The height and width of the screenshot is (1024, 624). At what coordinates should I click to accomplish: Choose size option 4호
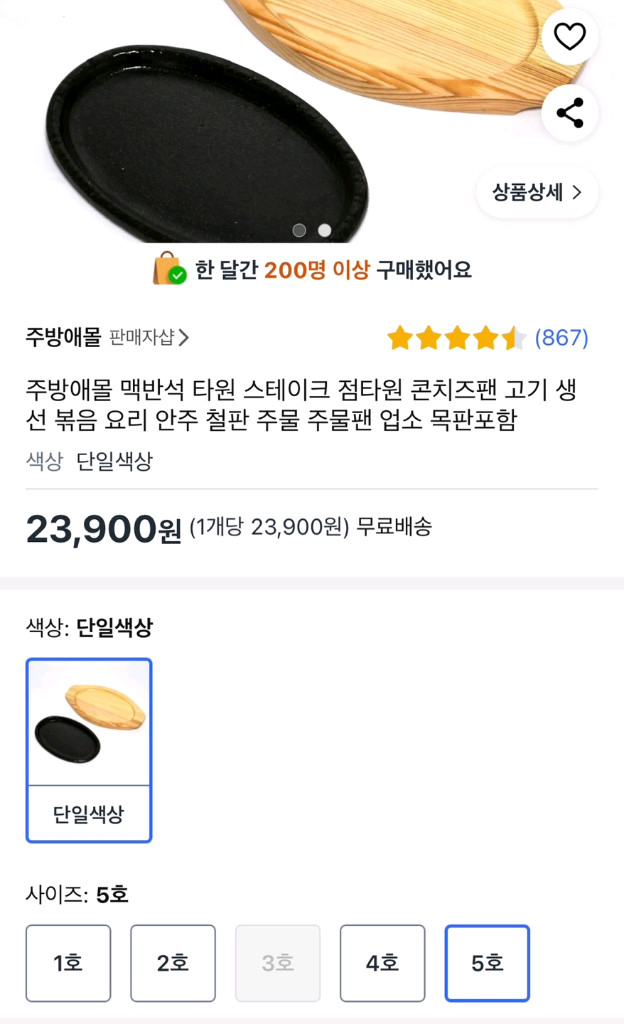click(382, 962)
